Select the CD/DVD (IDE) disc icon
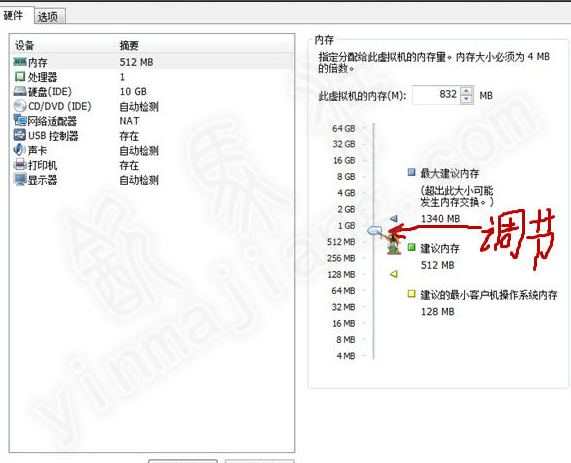The image size is (571, 463). 20,106
